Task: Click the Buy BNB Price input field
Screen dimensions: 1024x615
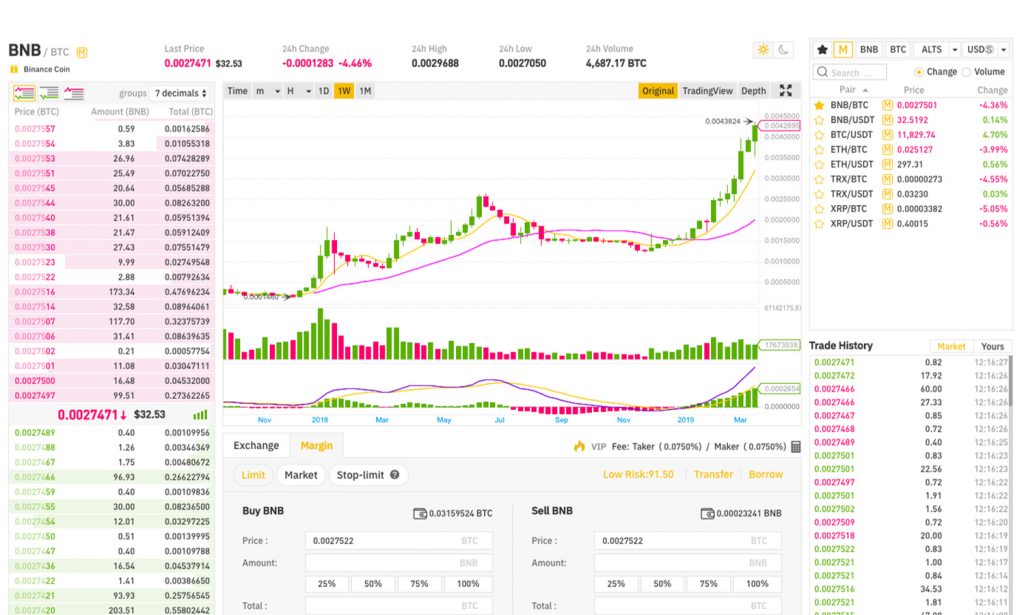Action: [399, 541]
